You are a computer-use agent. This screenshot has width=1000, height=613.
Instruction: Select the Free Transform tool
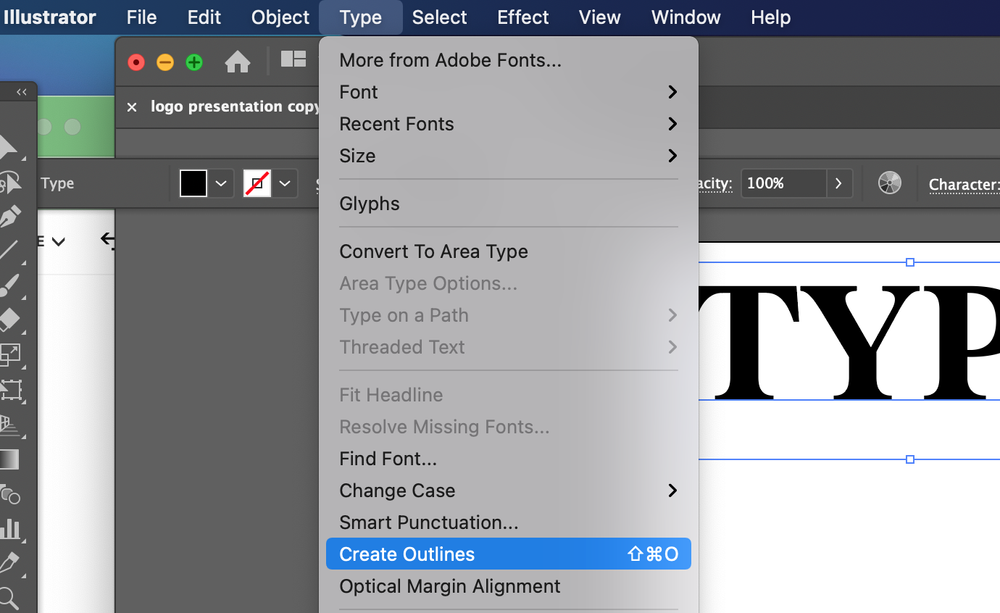[11, 390]
